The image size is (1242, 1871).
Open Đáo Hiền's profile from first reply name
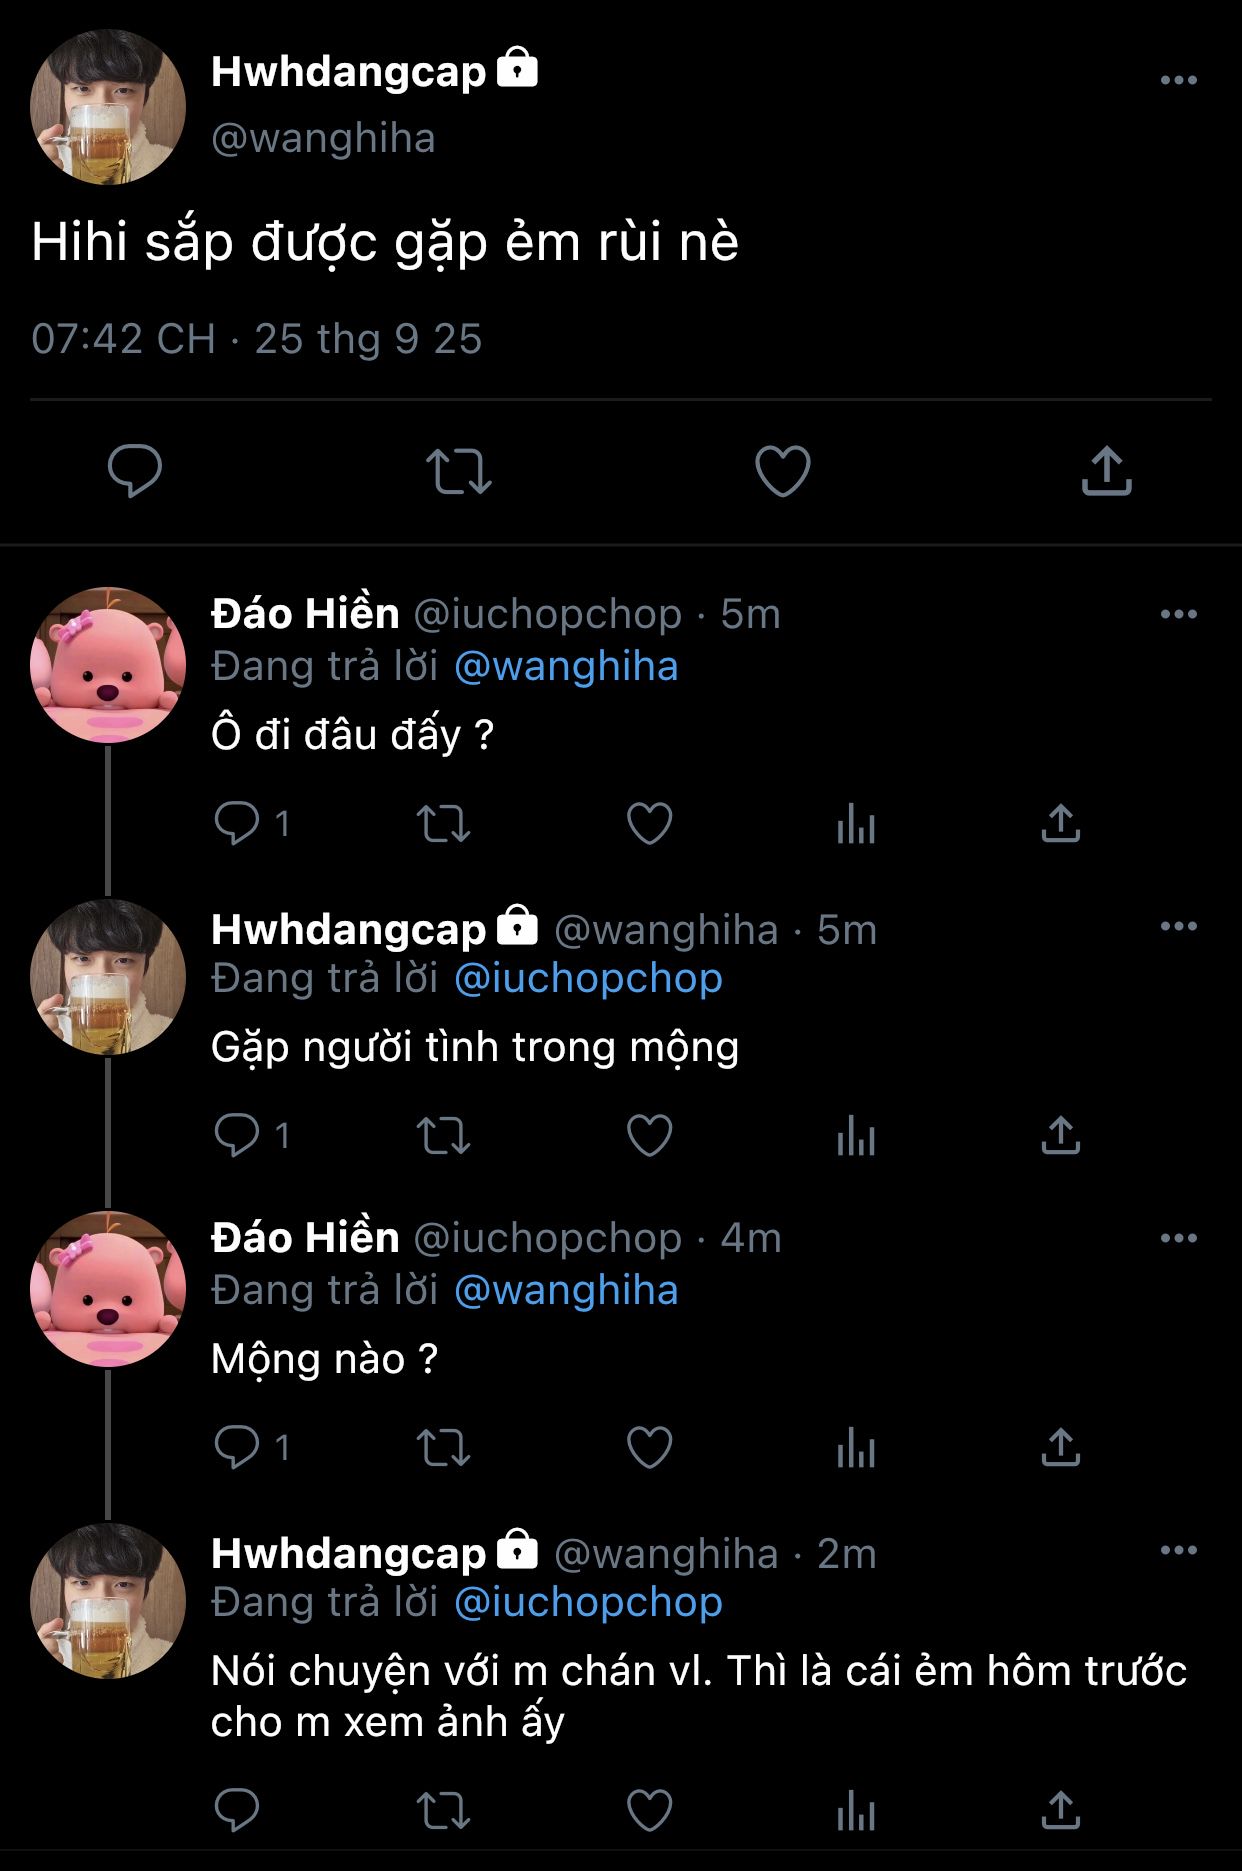pos(305,614)
